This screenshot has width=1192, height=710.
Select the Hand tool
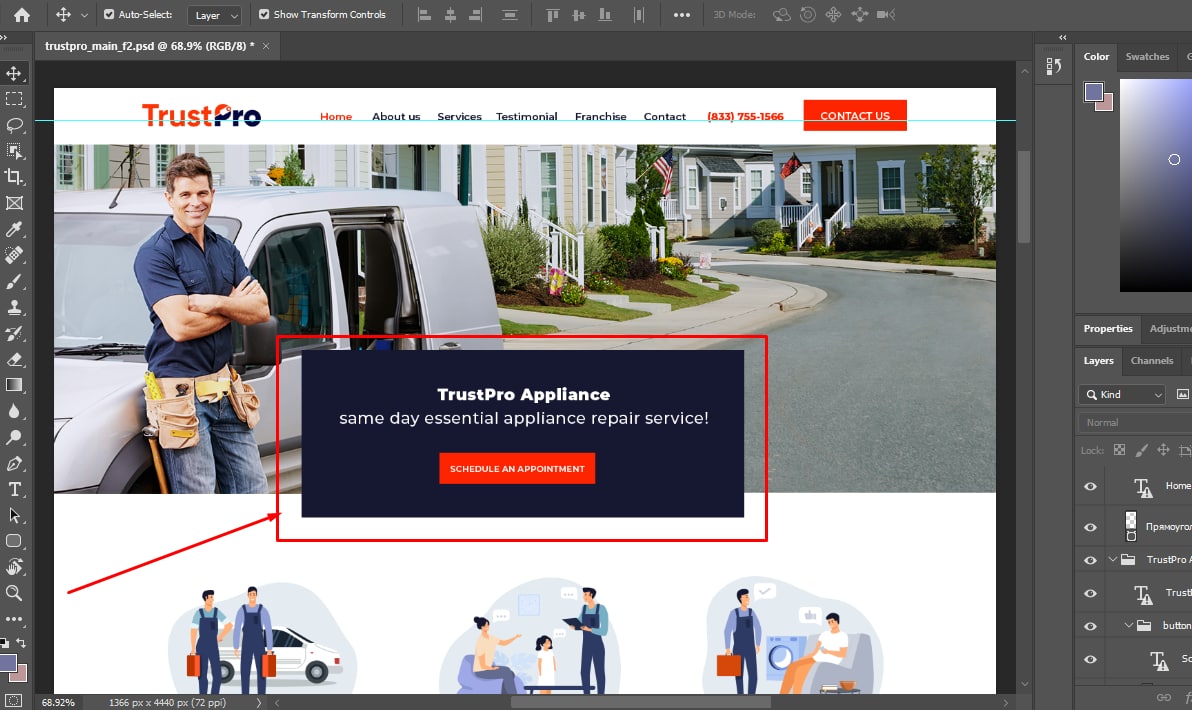[14, 567]
